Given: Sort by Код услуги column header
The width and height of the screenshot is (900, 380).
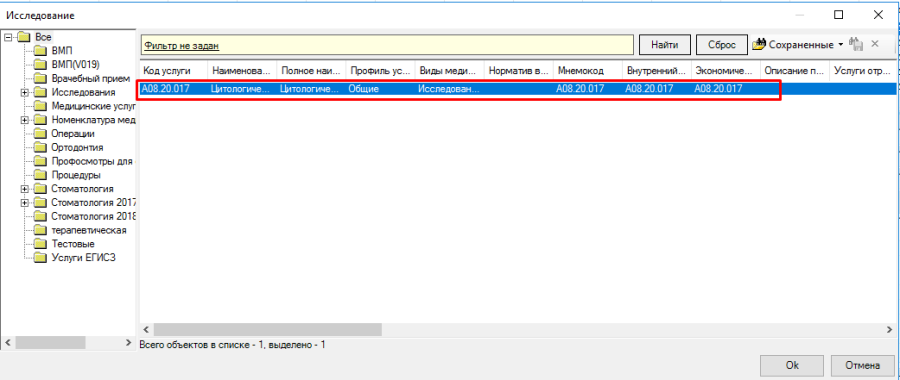Looking at the screenshot, I should (173, 71).
